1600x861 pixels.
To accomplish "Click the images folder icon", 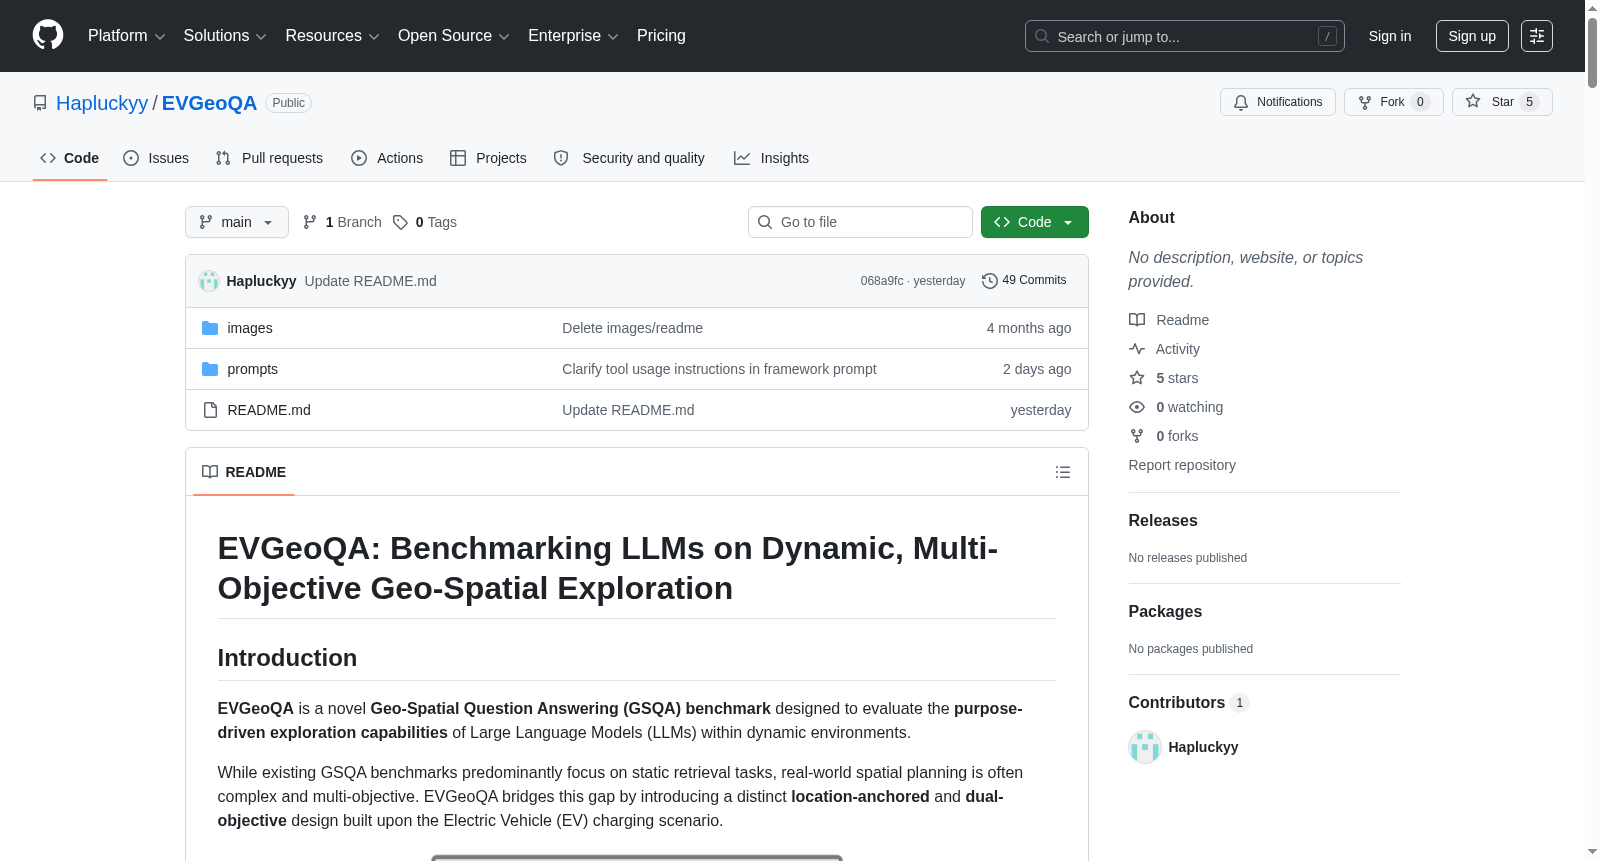I will [210, 328].
